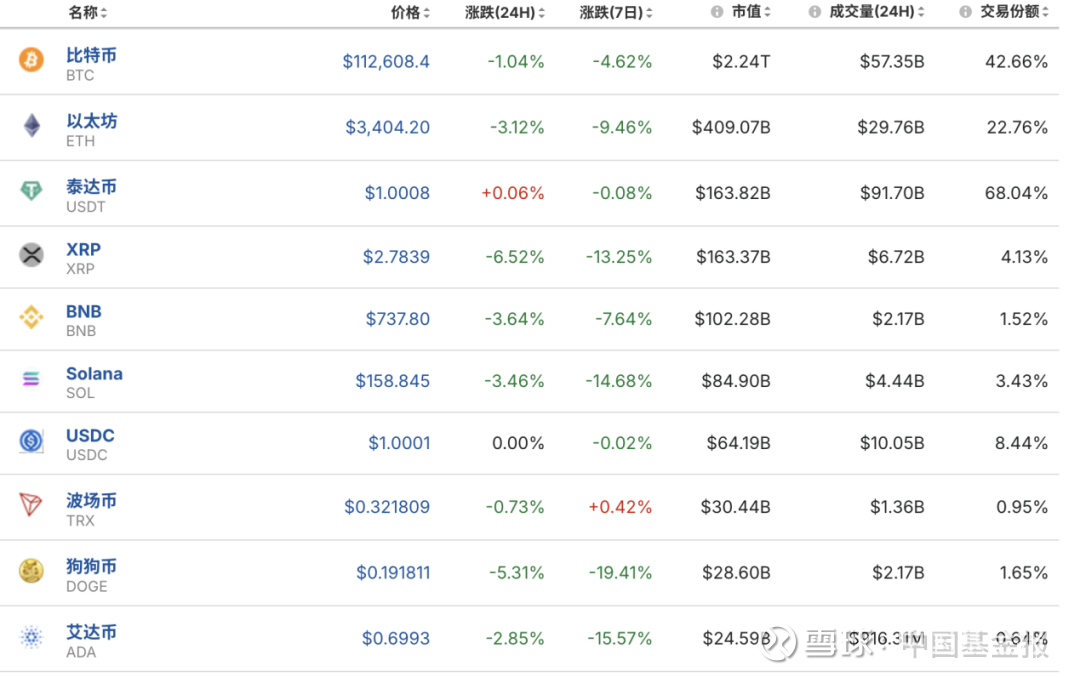Click the Ethereum diamond logo icon
Screen dimensions: 1080x677
tap(32, 125)
